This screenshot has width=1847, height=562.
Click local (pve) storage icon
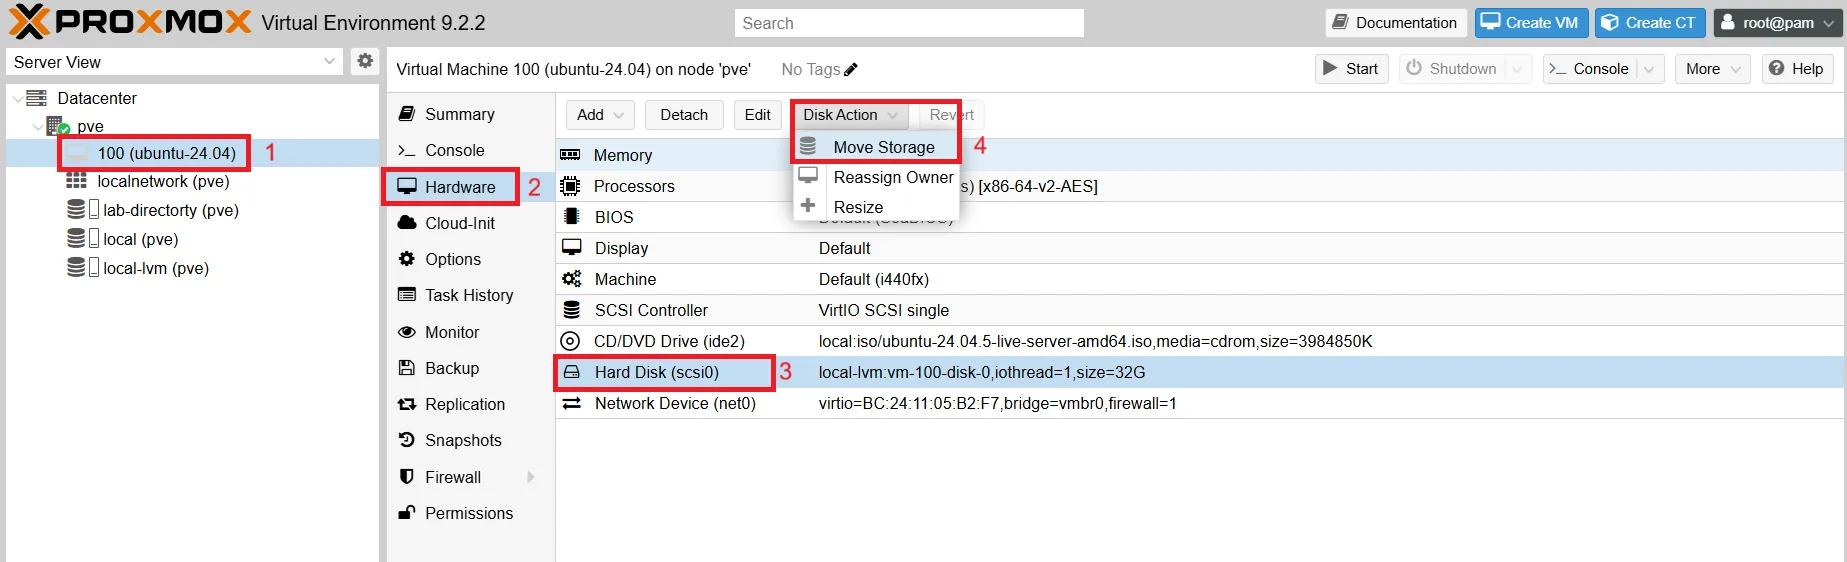click(76, 239)
